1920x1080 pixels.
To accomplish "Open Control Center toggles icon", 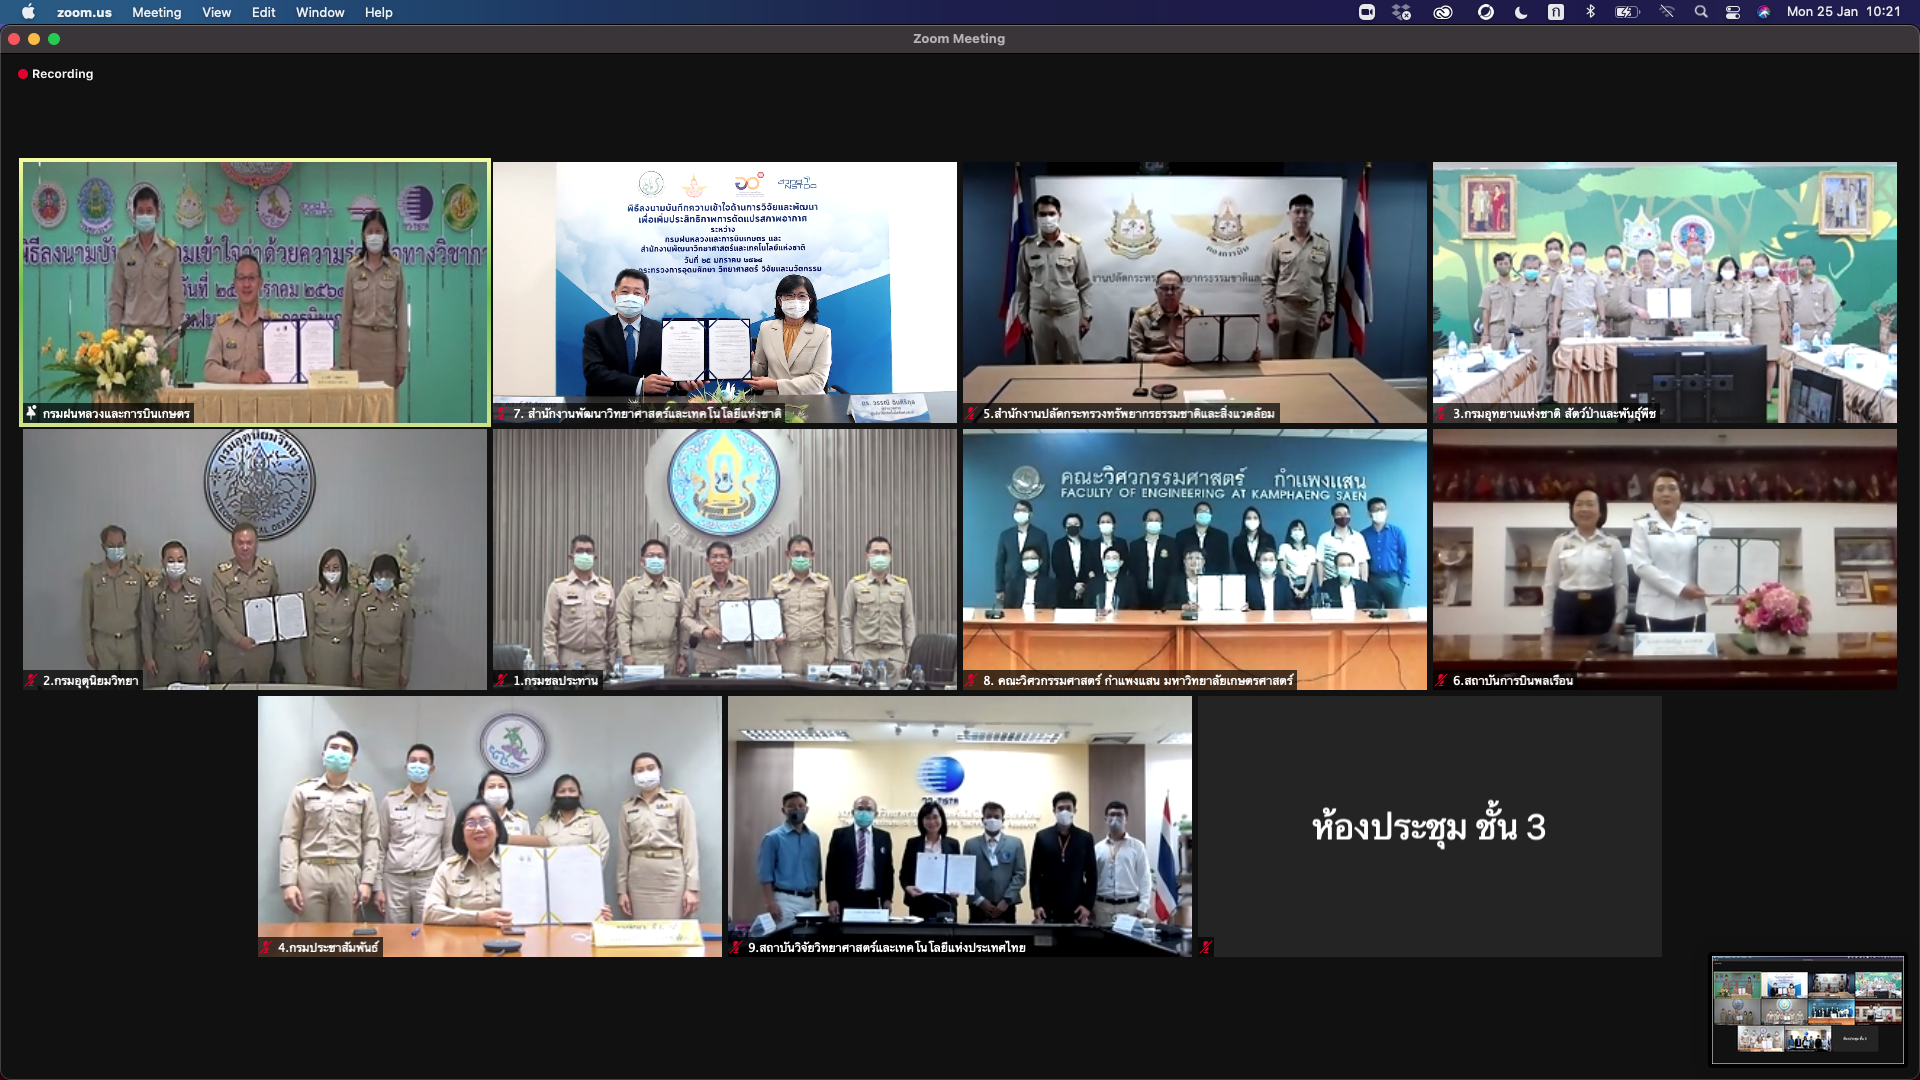I will (1733, 12).
